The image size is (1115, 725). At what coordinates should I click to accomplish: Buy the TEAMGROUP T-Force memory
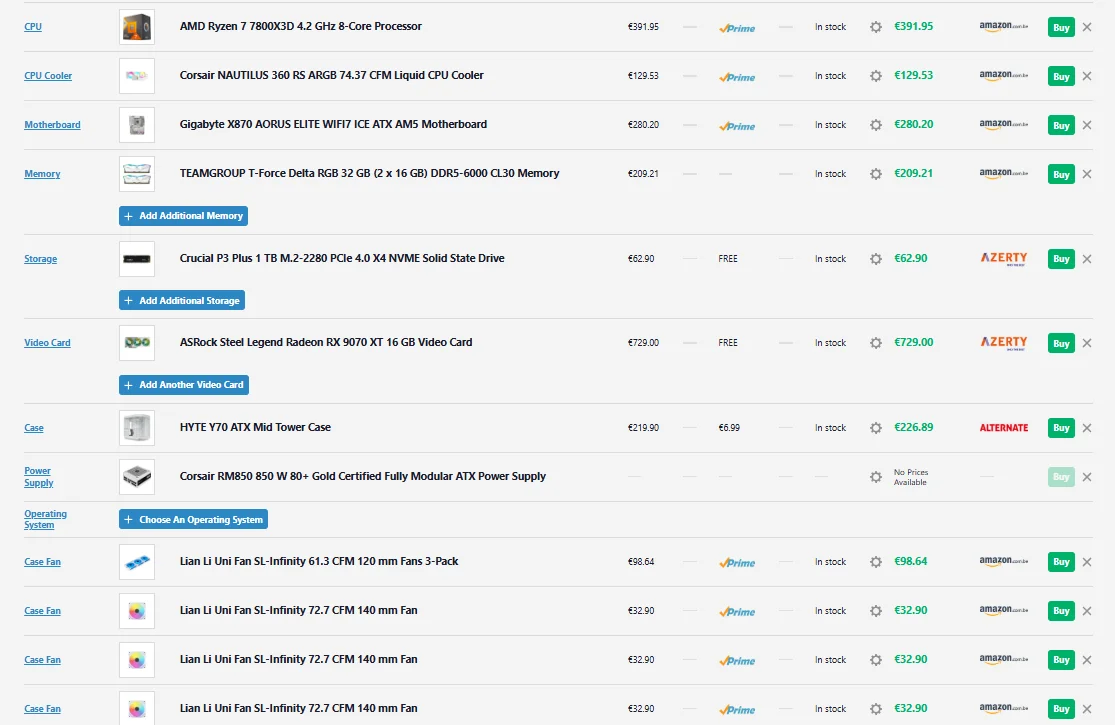pos(1061,174)
